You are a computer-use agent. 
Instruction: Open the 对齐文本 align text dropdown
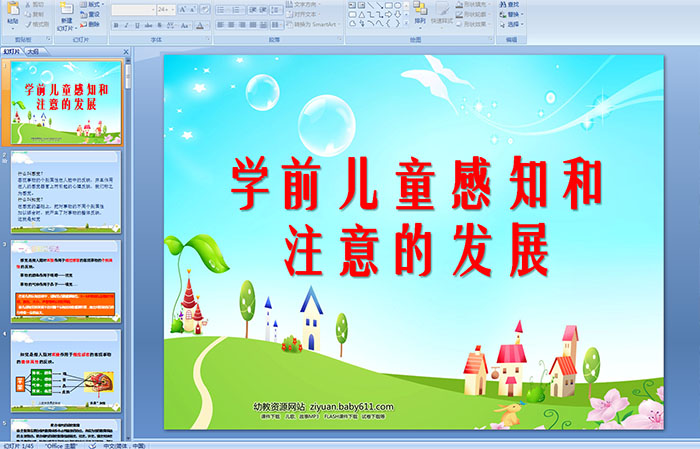(x=303, y=14)
